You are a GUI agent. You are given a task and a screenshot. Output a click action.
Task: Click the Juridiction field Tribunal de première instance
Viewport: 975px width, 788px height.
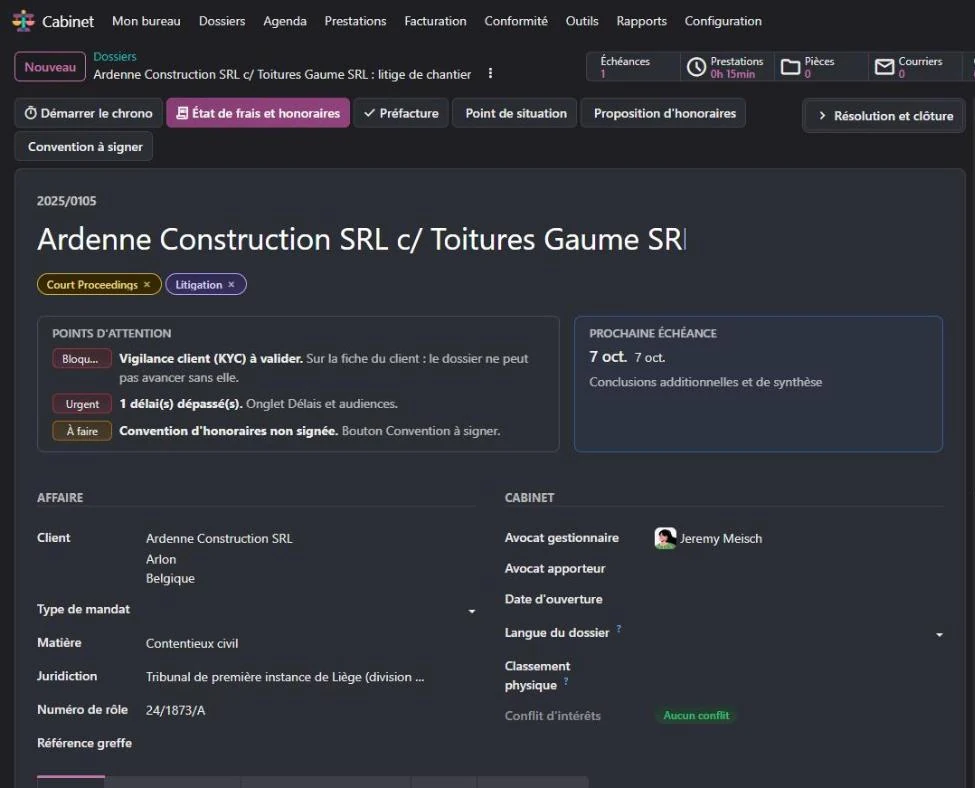(285, 677)
